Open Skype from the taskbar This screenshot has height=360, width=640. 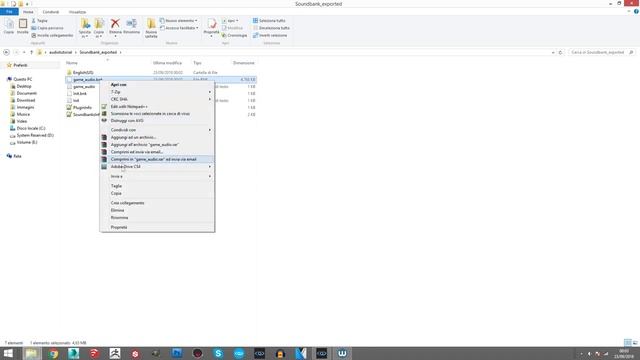(218, 353)
